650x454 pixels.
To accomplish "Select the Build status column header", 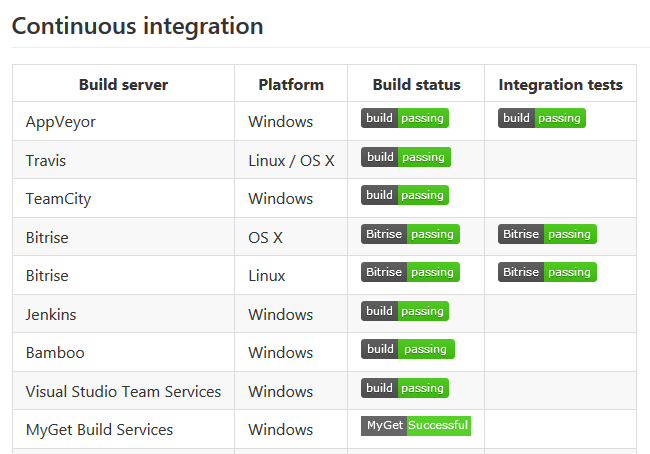I will click(416, 85).
